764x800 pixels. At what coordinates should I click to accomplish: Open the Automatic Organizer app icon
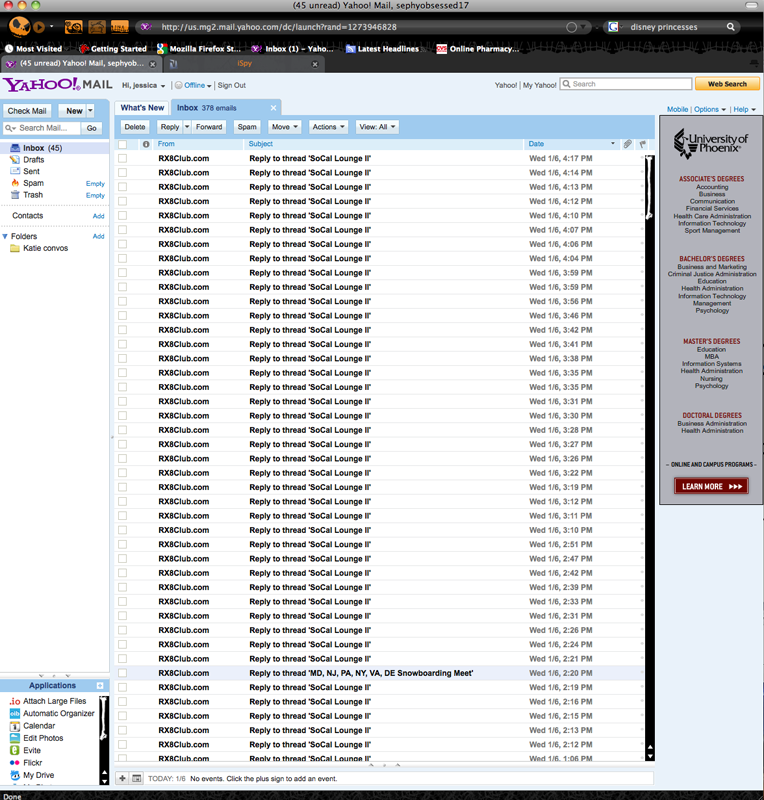pyautogui.click(x=15, y=714)
